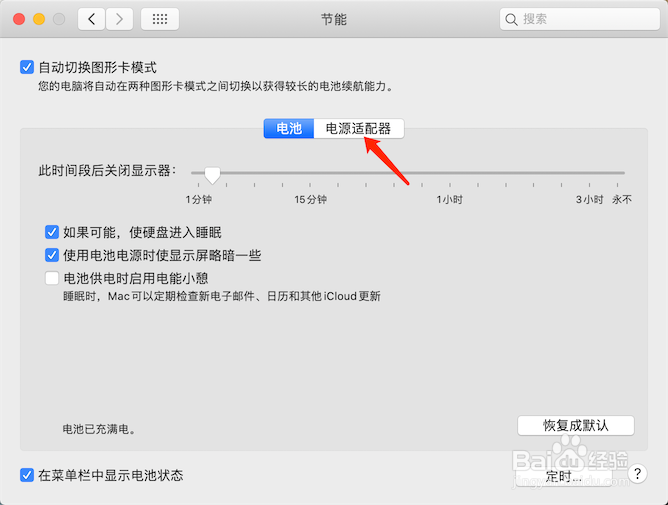Show all preferences with the grid icon
The image size is (668, 505).
160,19
